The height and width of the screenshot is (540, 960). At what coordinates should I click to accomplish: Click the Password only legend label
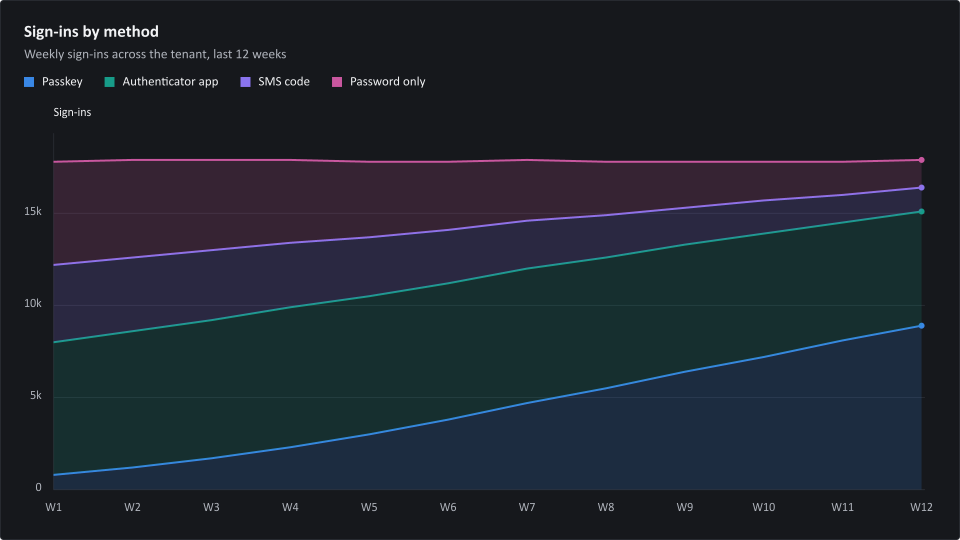tap(388, 82)
